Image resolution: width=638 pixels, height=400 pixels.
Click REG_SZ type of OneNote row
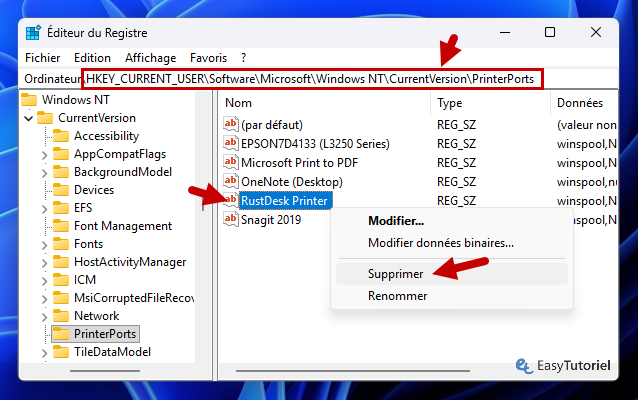[456, 182]
